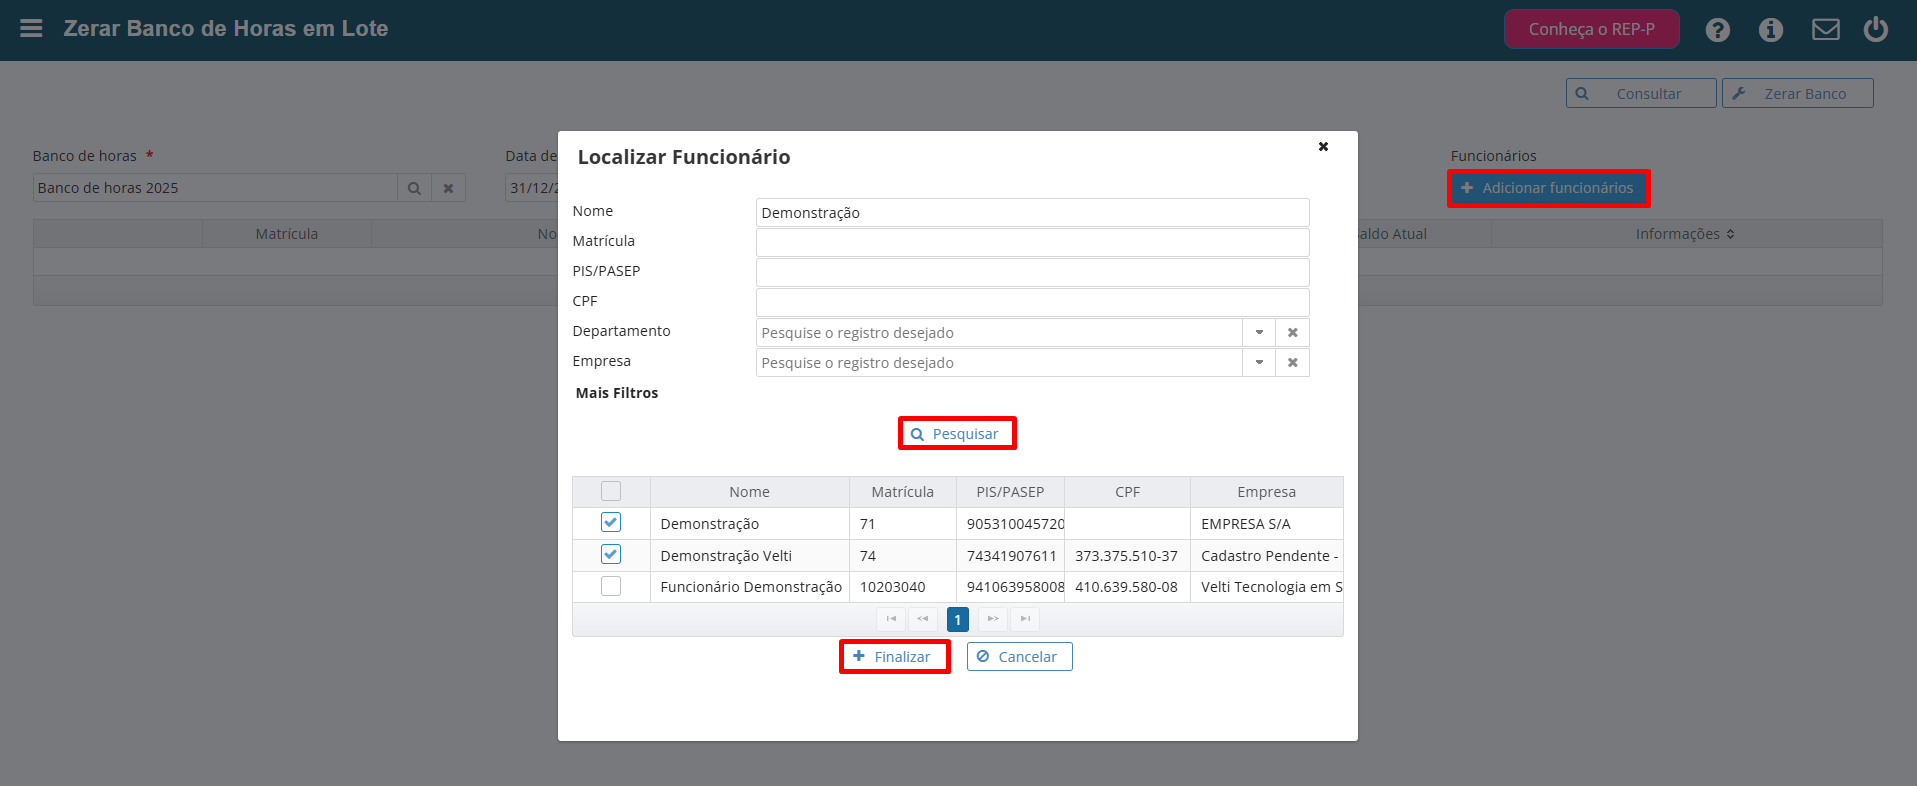Close the Localizar Funcionário dialog
1917x786 pixels.
click(x=1323, y=146)
